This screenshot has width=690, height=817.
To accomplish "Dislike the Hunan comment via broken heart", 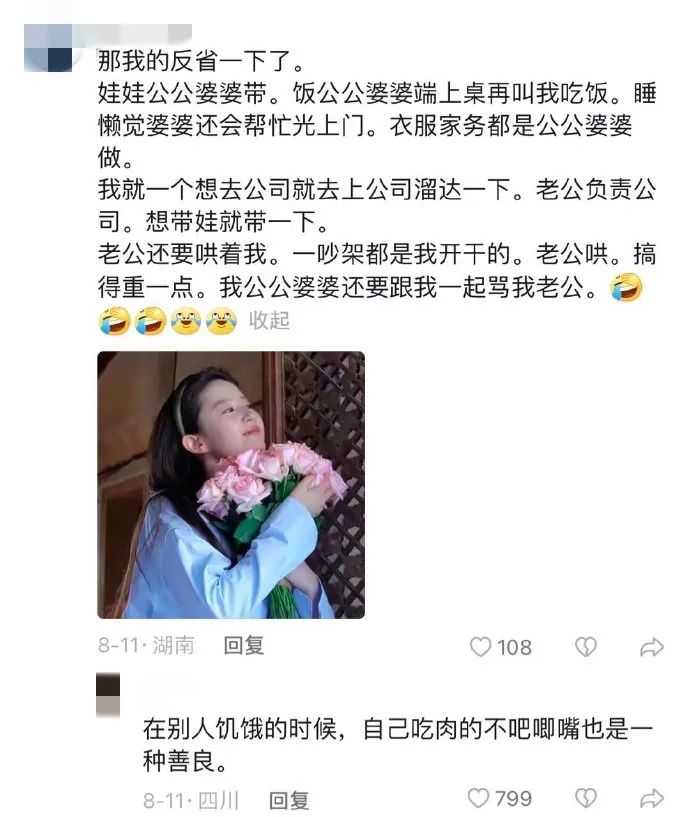I will 585,647.
